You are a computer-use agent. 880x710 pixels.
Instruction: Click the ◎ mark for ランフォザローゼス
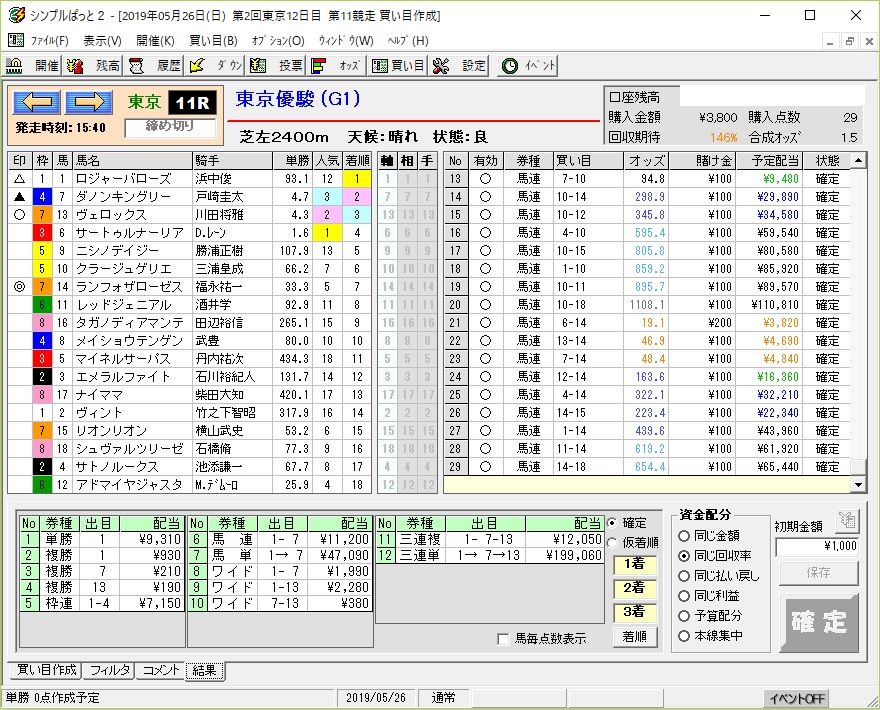point(20,287)
